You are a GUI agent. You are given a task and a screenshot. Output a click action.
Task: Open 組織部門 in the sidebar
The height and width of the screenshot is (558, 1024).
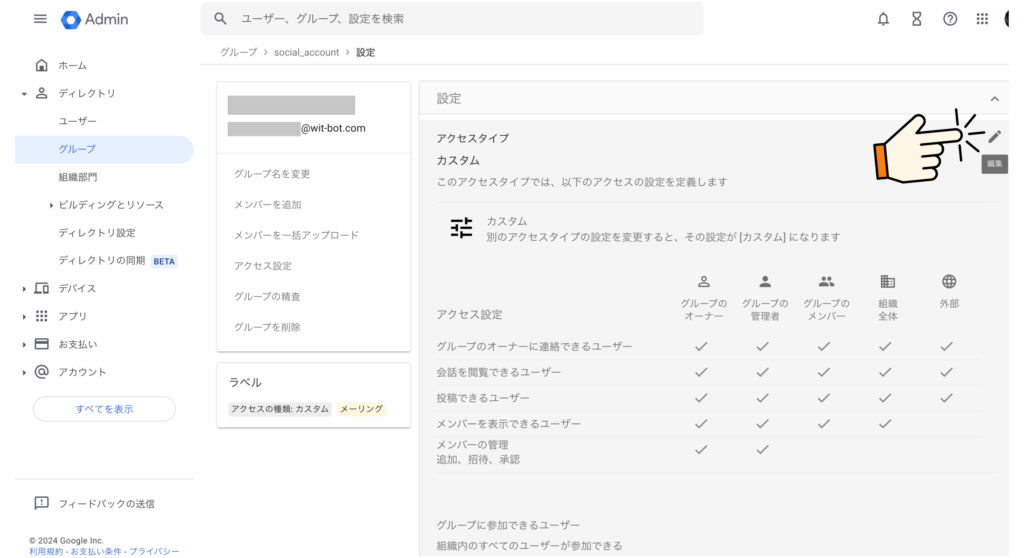tap(78, 177)
